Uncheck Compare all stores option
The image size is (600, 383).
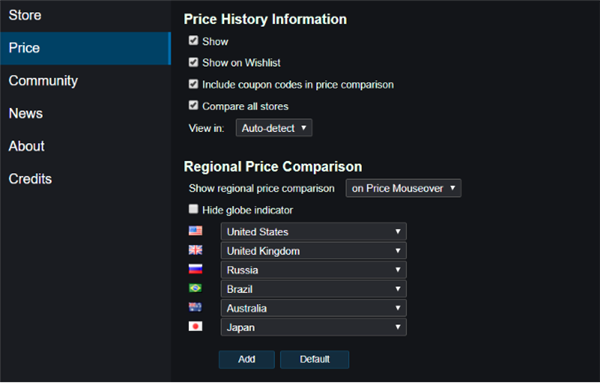tap(193, 105)
